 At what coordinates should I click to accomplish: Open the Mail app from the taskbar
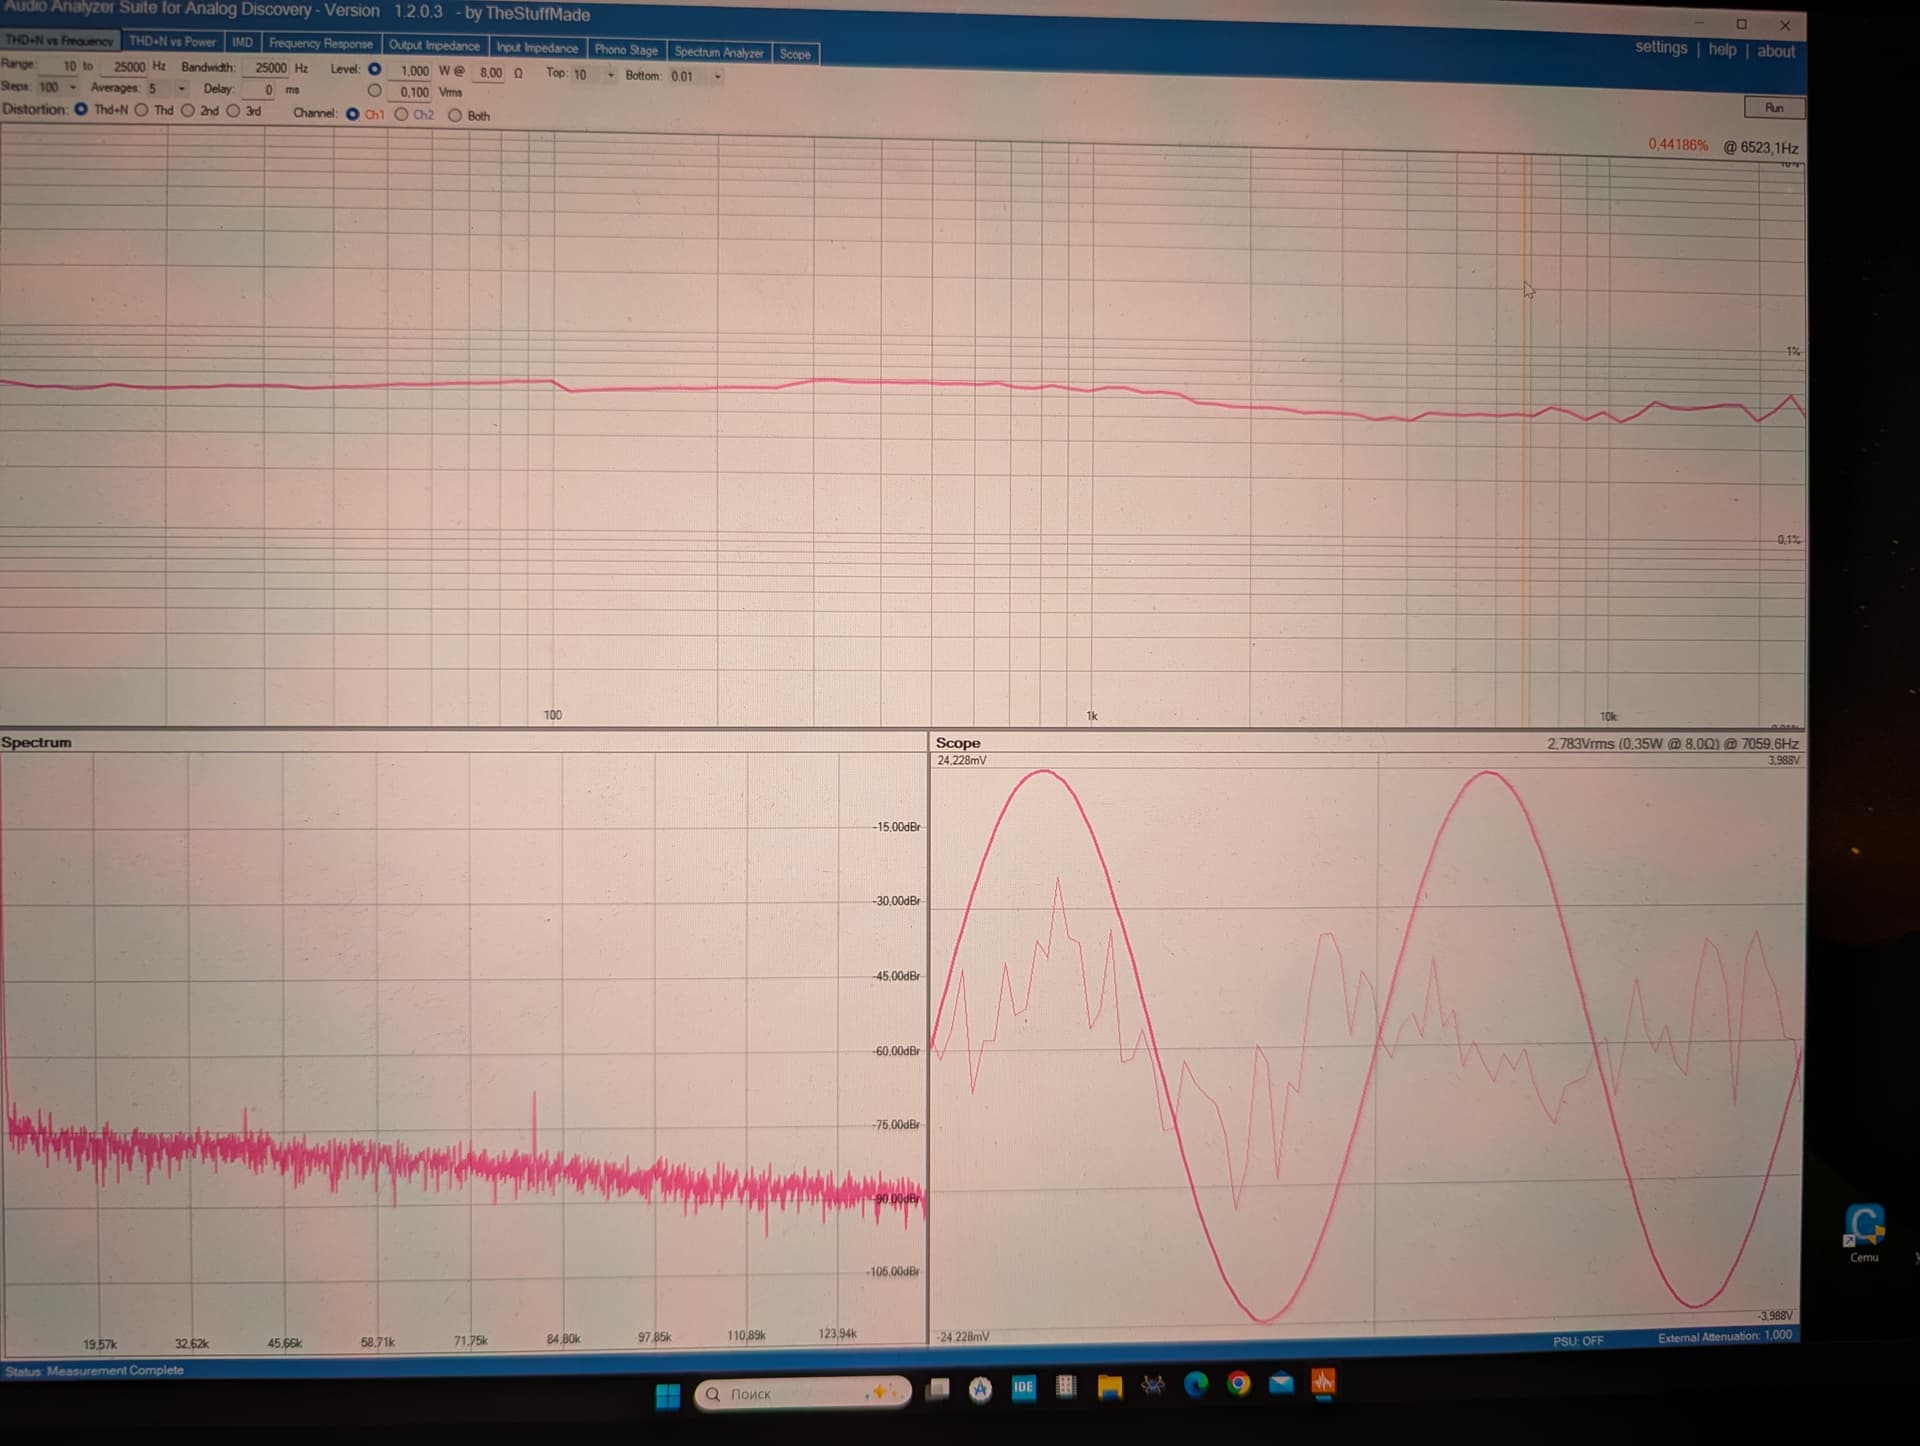tap(1281, 1384)
